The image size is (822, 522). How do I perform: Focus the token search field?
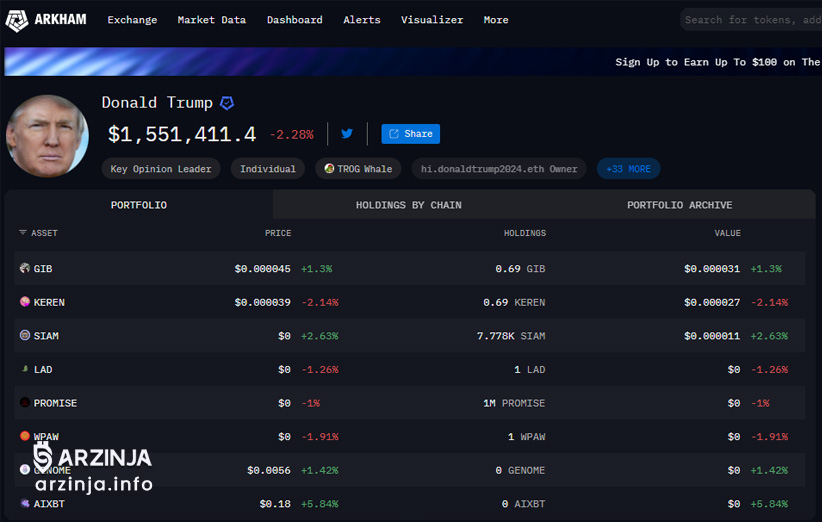click(751, 20)
